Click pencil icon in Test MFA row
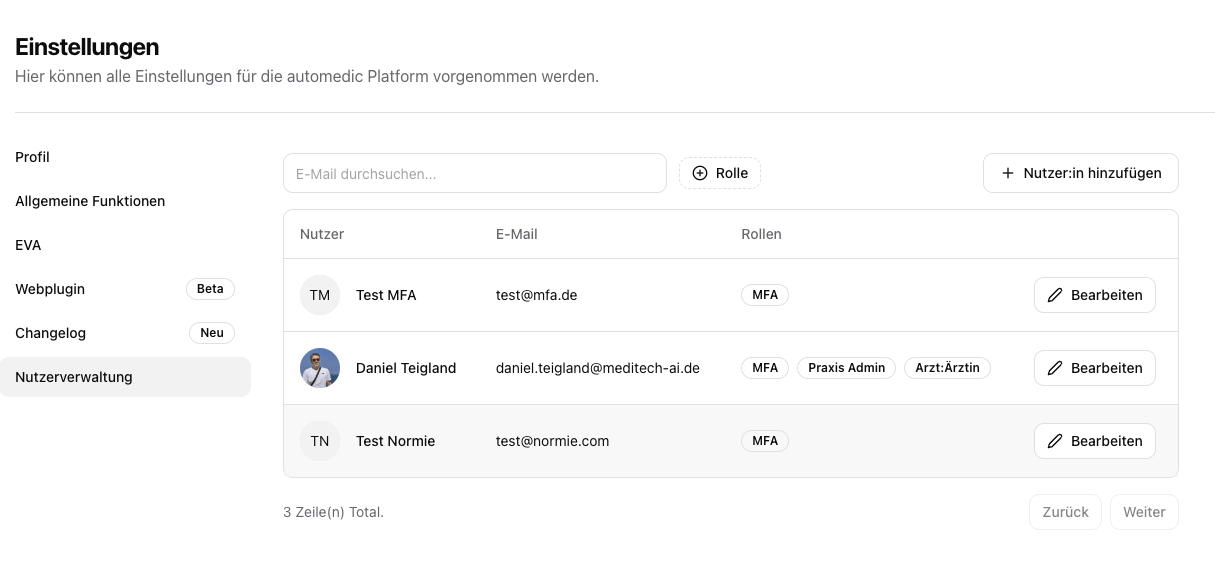The width and height of the screenshot is (1215, 581). pyautogui.click(x=1054, y=295)
